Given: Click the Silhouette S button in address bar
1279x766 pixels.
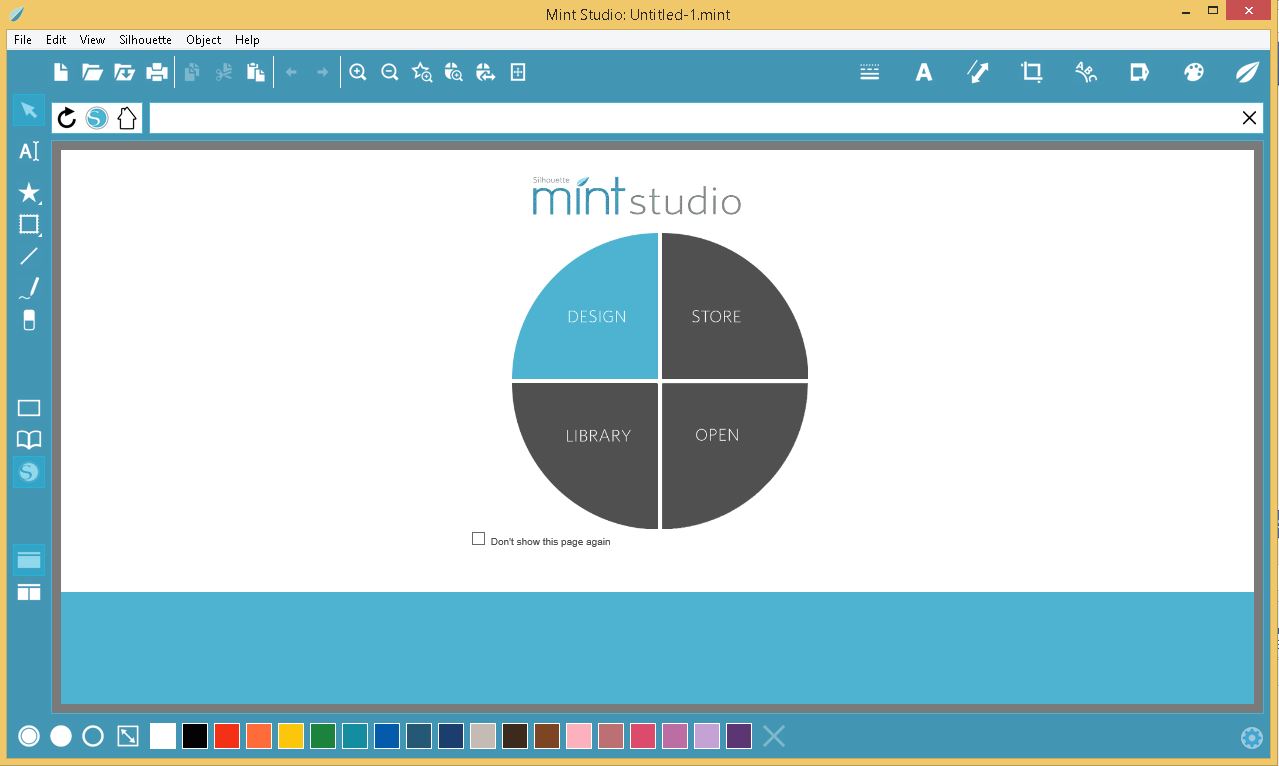Looking at the screenshot, I should point(96,118).
